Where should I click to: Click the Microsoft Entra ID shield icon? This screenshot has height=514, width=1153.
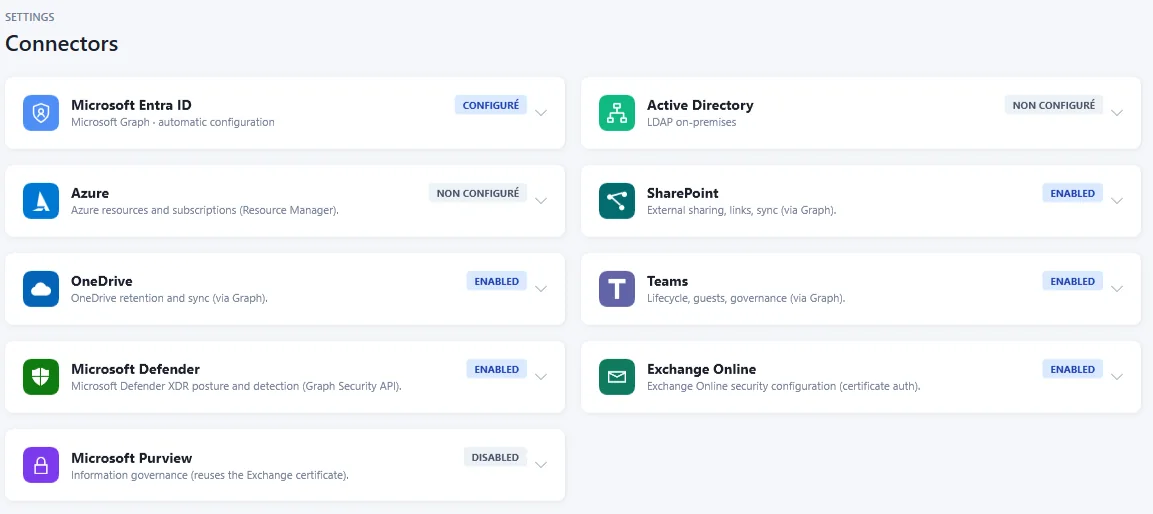[40, 113]
